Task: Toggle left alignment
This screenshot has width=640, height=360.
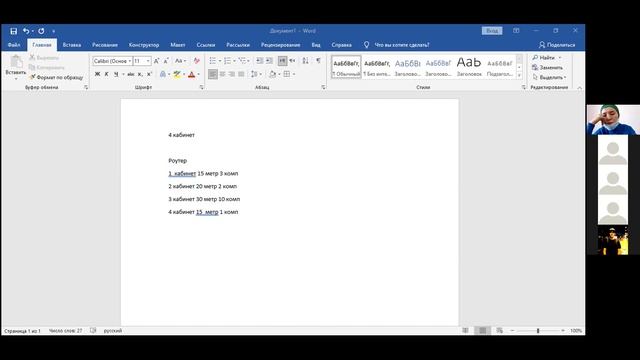Action: coord(213,74)
